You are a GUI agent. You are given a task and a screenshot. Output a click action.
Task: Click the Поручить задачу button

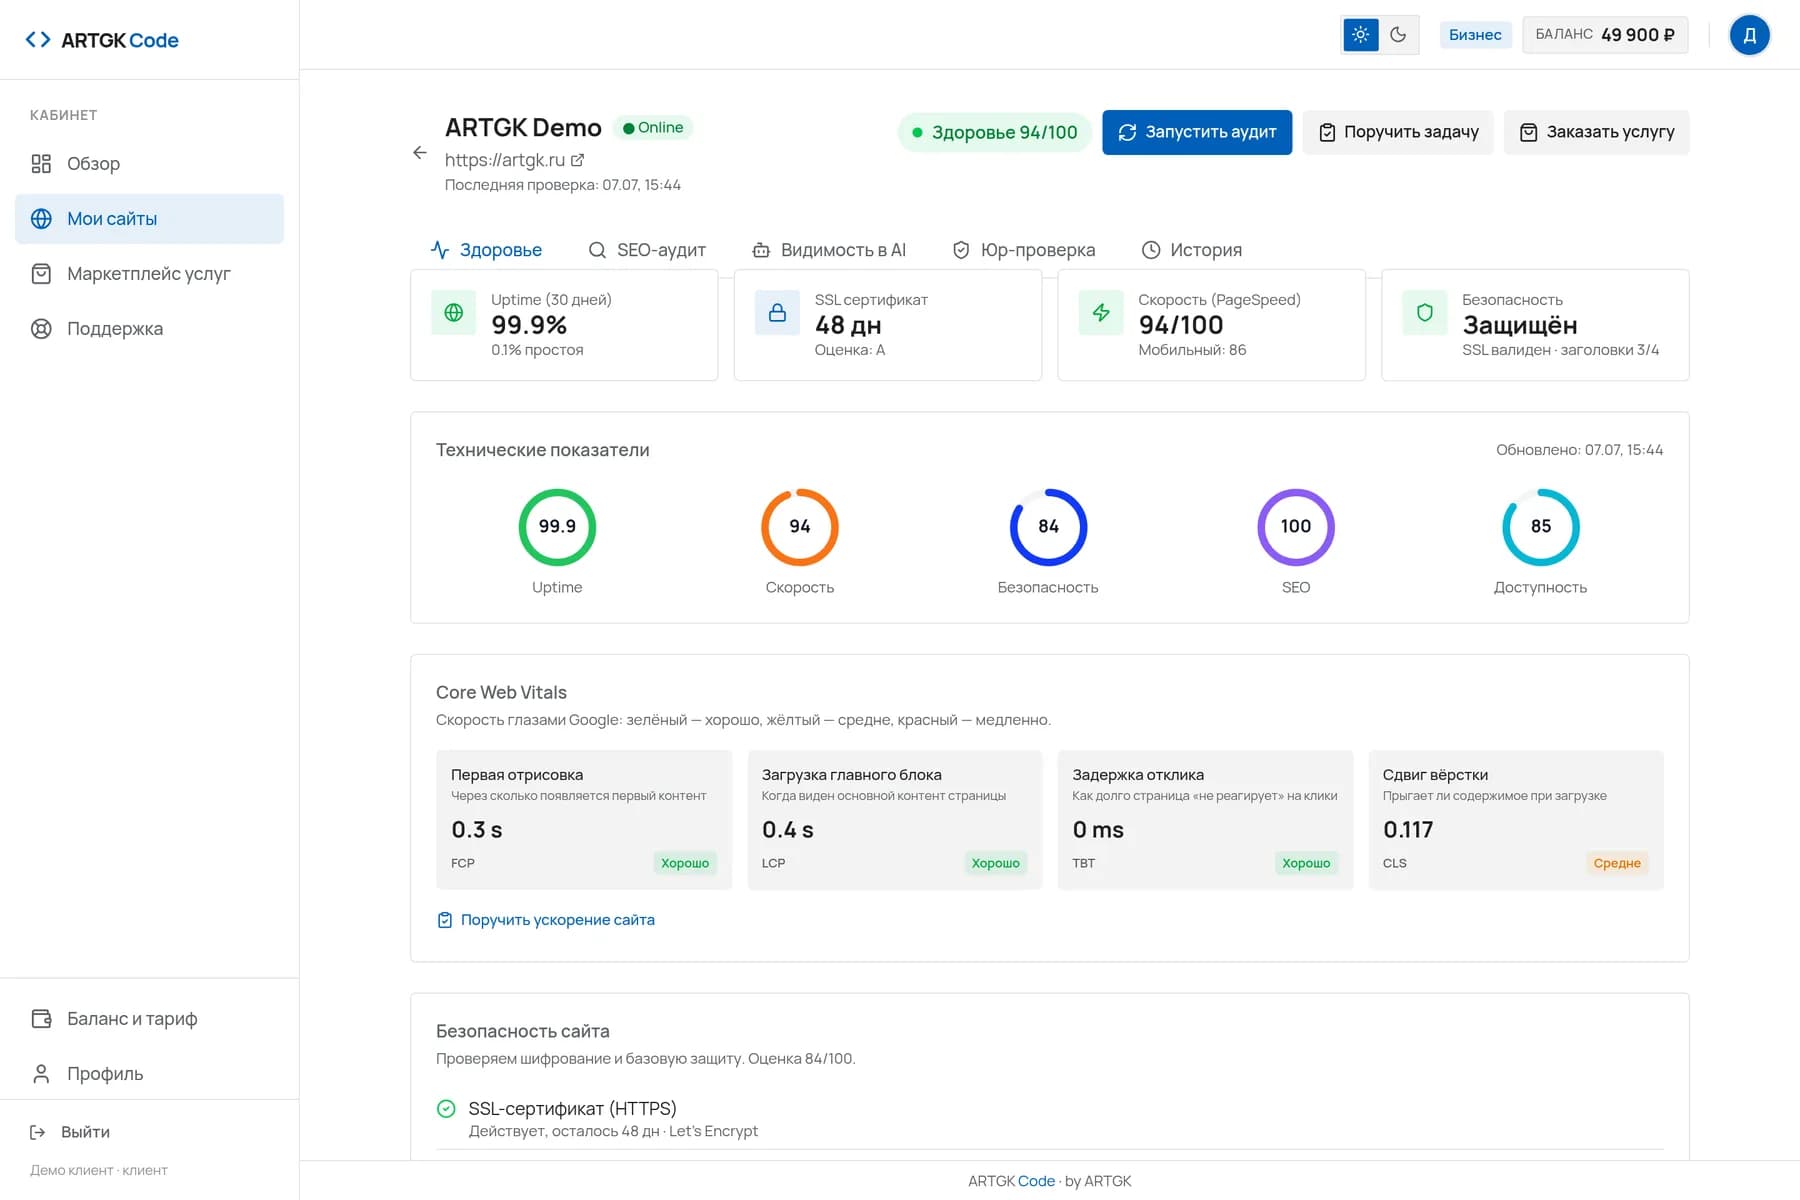coord(1398,132)
